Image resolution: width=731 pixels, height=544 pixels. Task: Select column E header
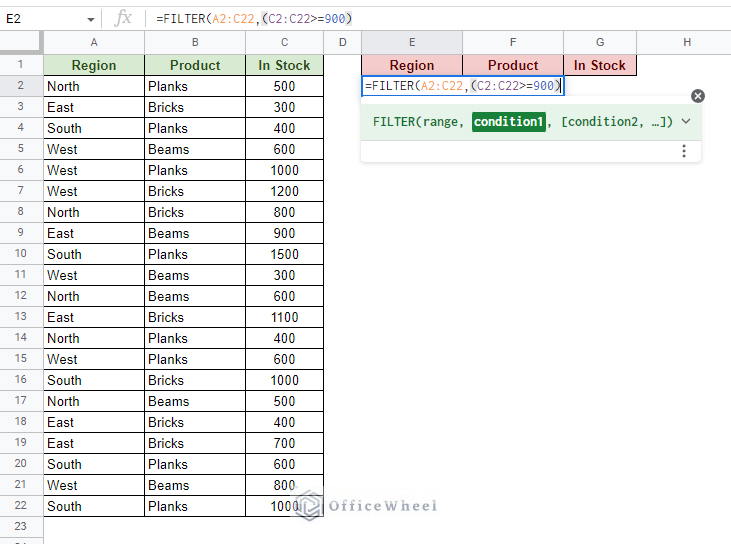[412, 42]
